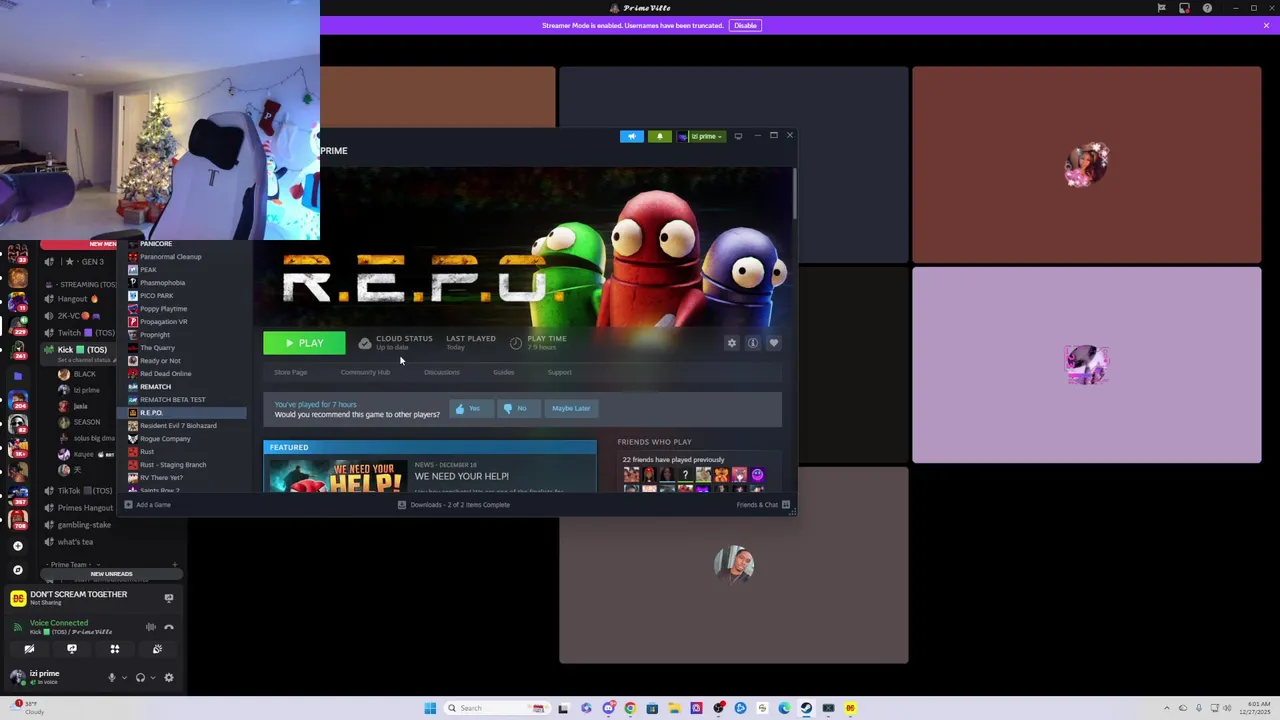
Task: Open the Store Page tab
Action: click(x=291, y=372)
